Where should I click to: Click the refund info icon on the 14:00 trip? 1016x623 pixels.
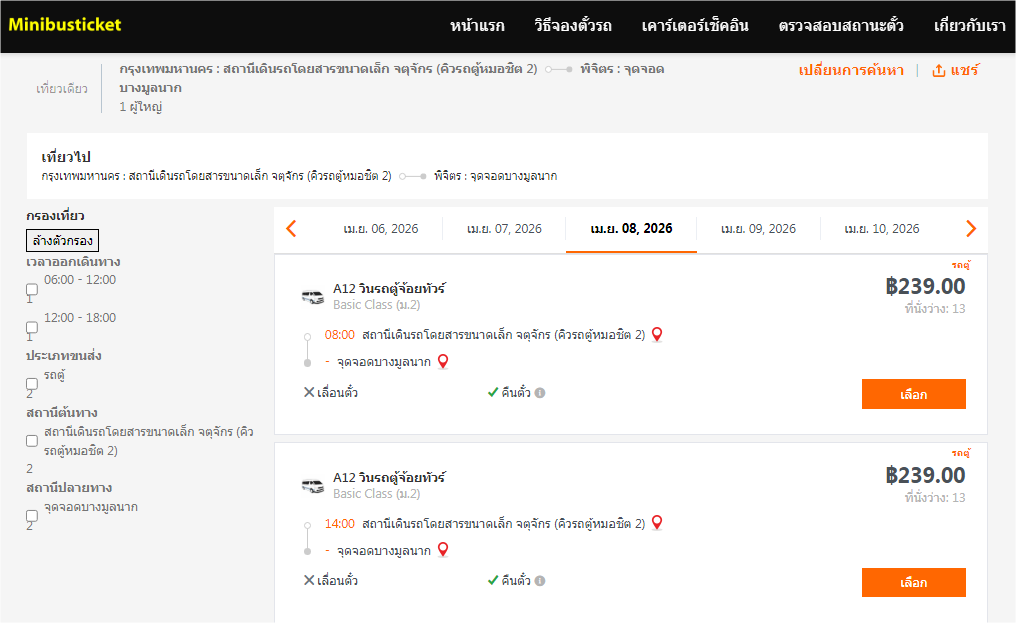pos(540,581)
